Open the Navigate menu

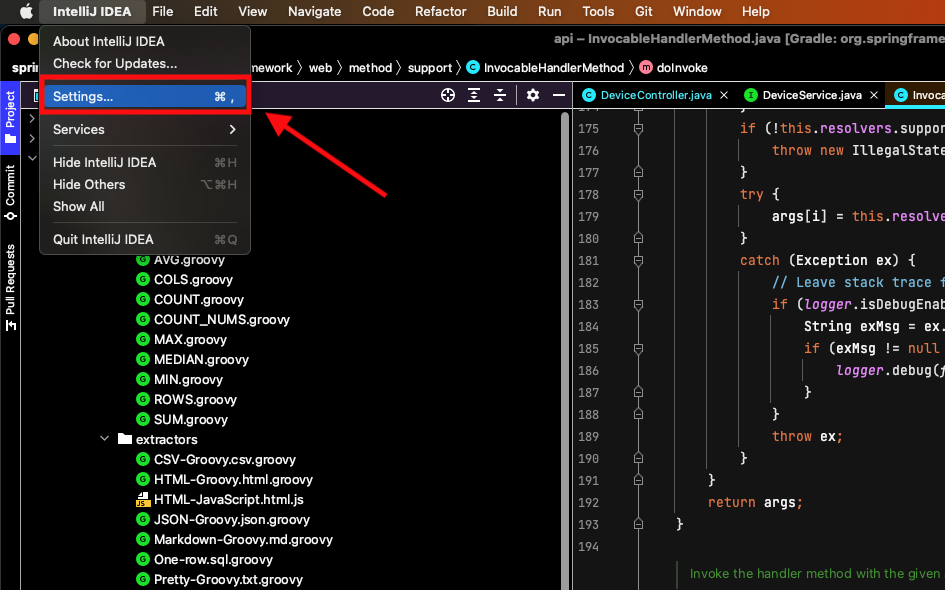(315, 11)
